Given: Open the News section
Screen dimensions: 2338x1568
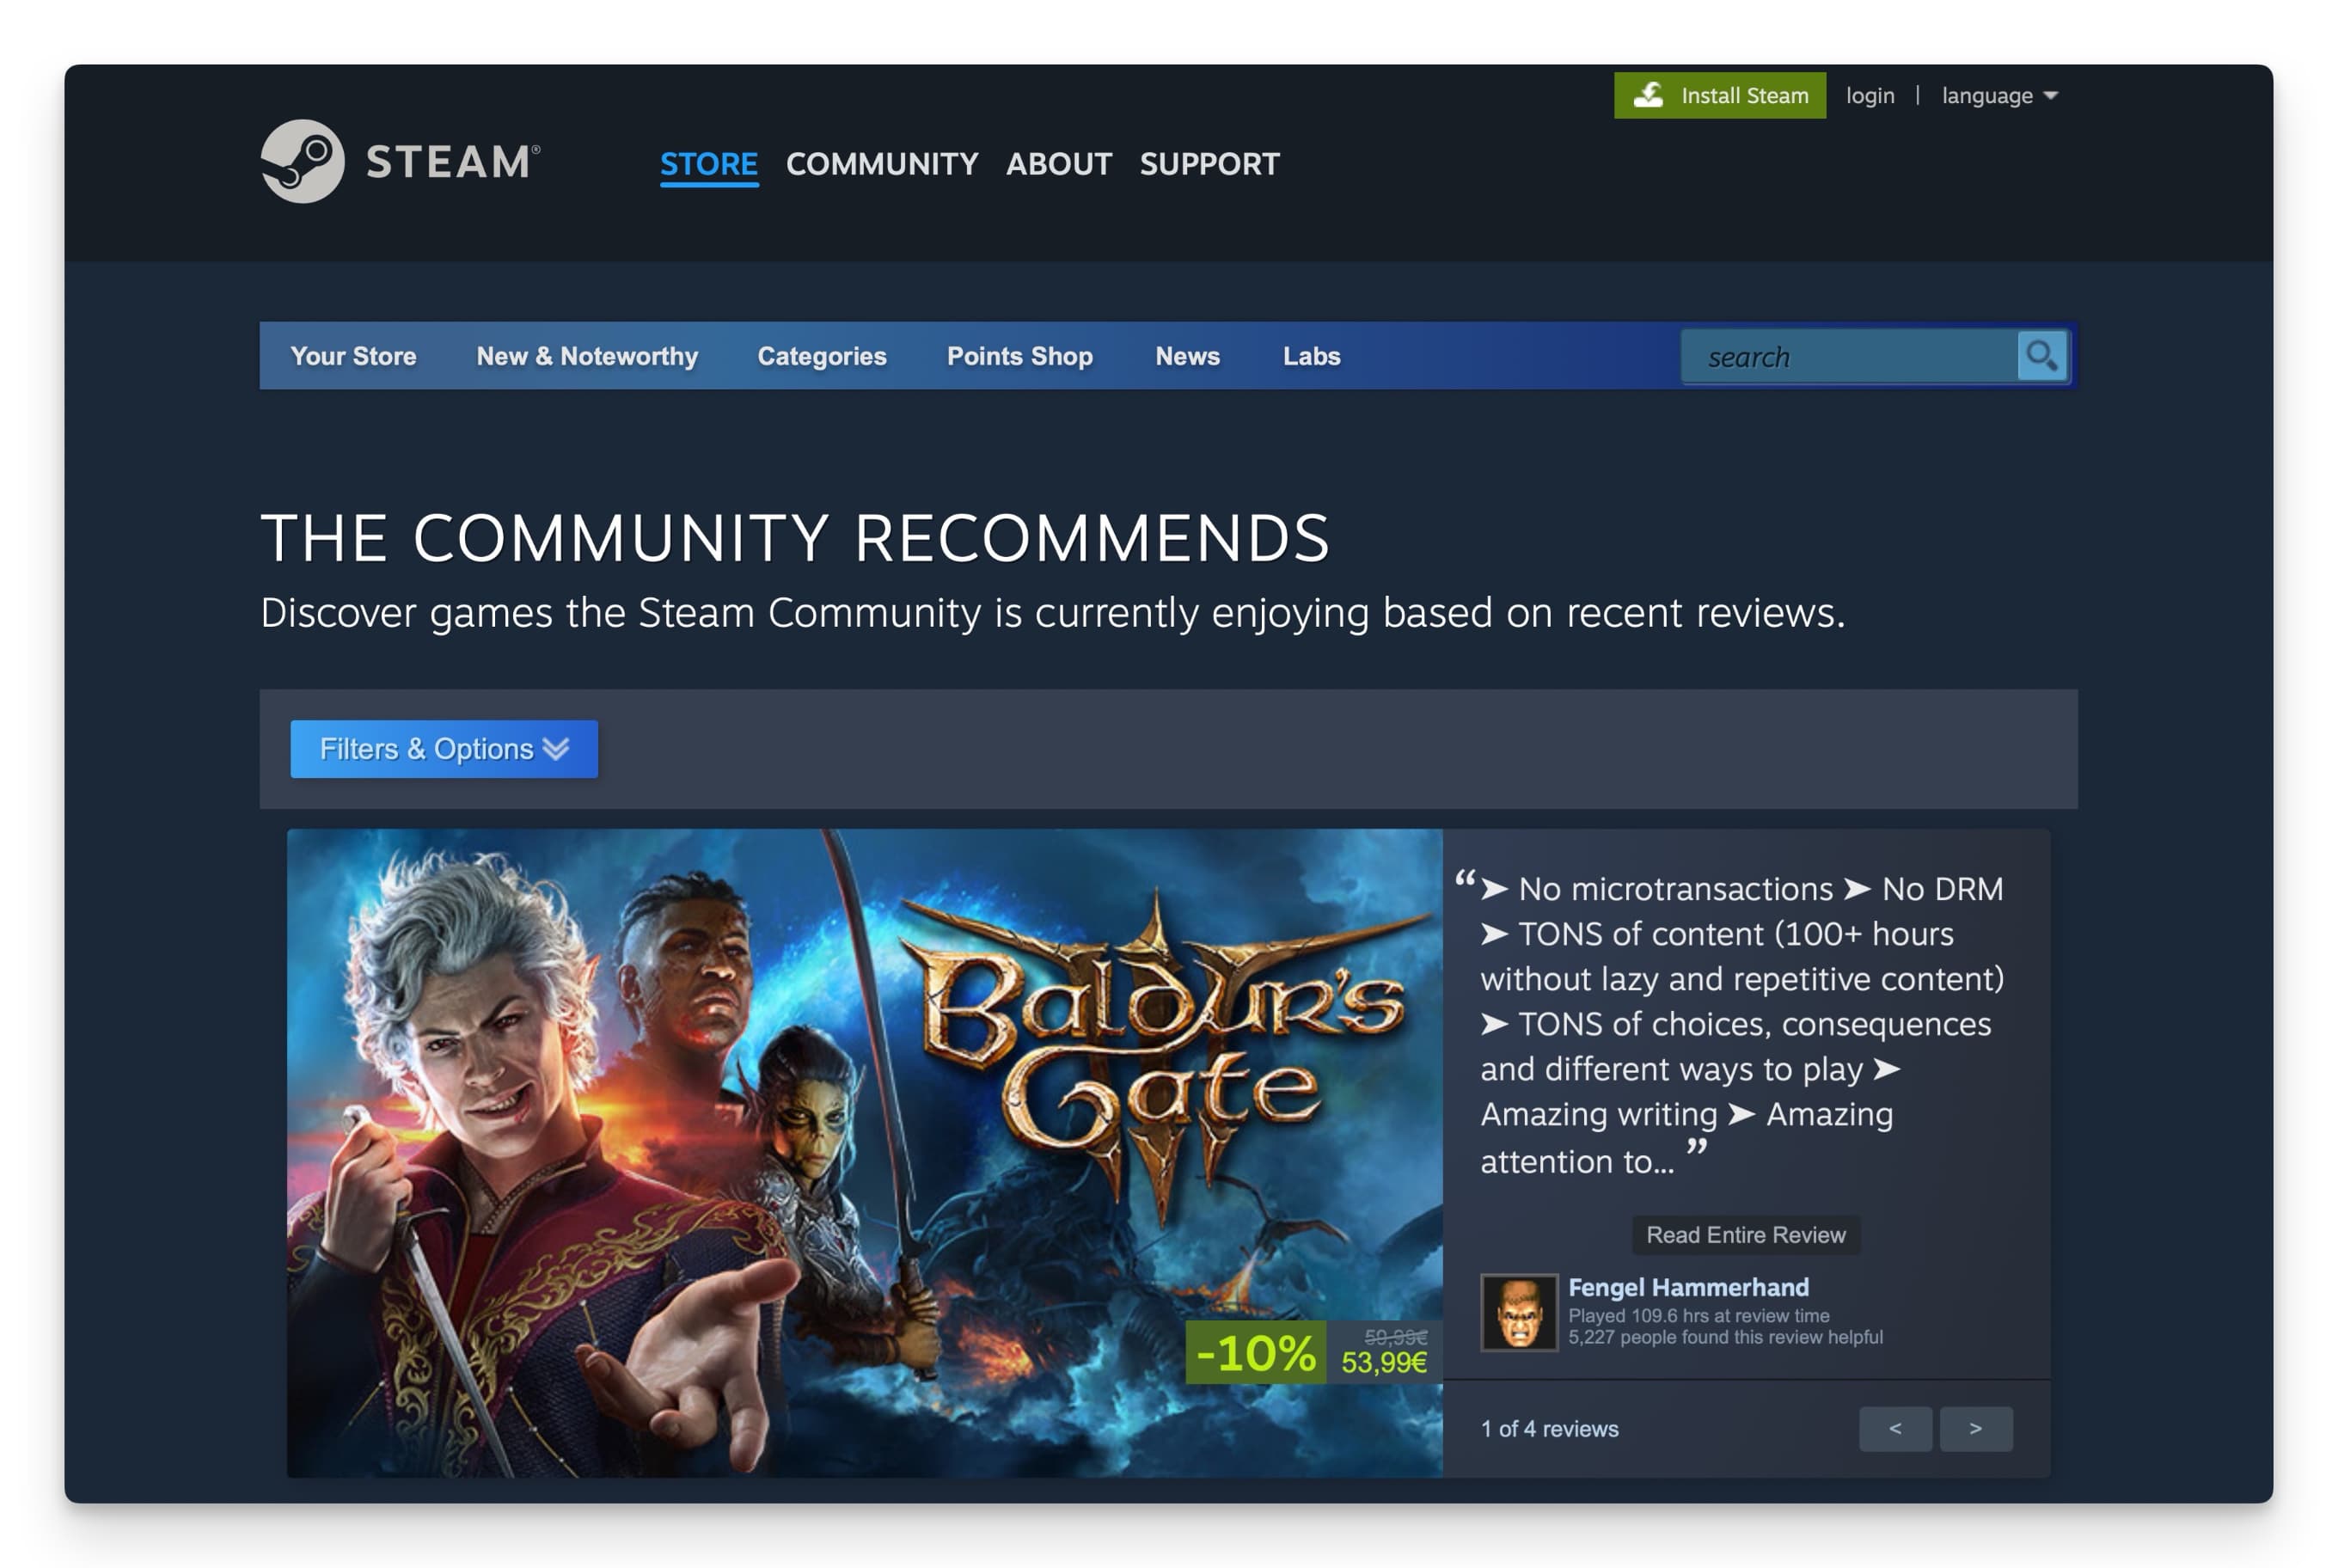Looking at the screenshot, I should coord(1187,356).
